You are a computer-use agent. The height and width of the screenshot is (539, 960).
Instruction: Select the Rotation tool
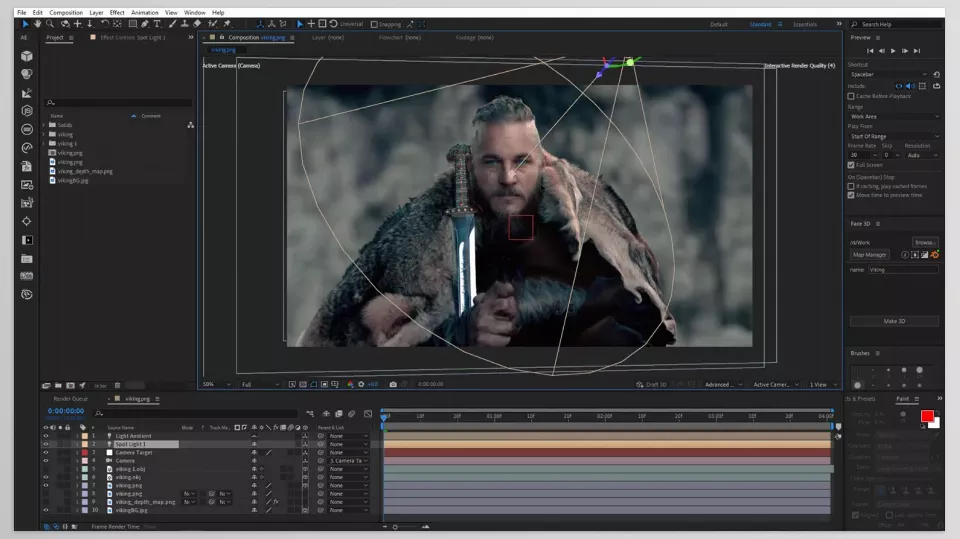(105, 24)
